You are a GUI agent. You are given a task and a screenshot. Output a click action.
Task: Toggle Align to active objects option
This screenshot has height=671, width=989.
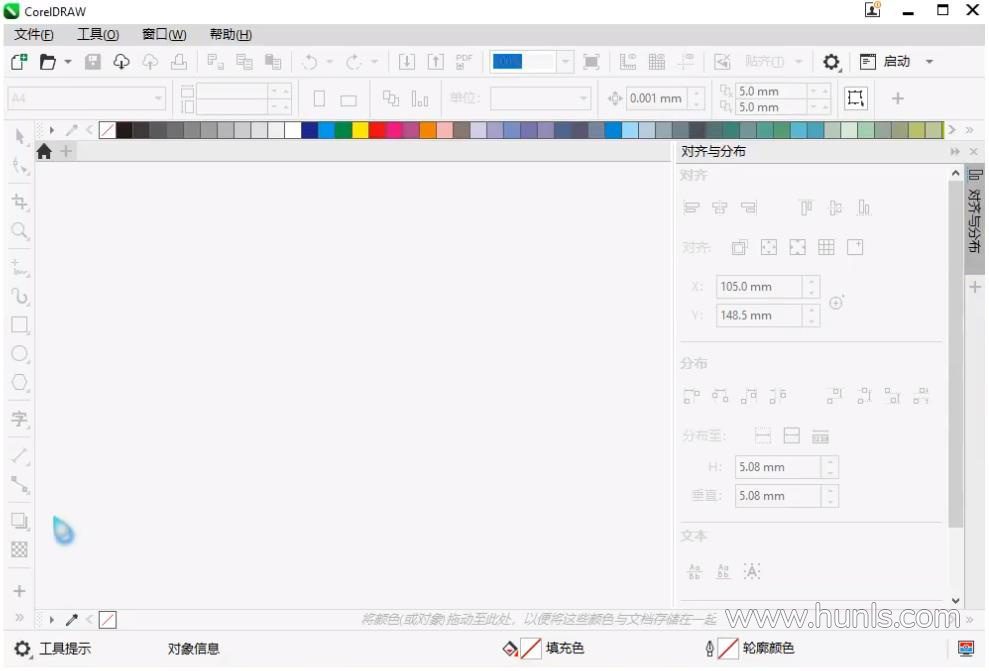coord(739,247)
